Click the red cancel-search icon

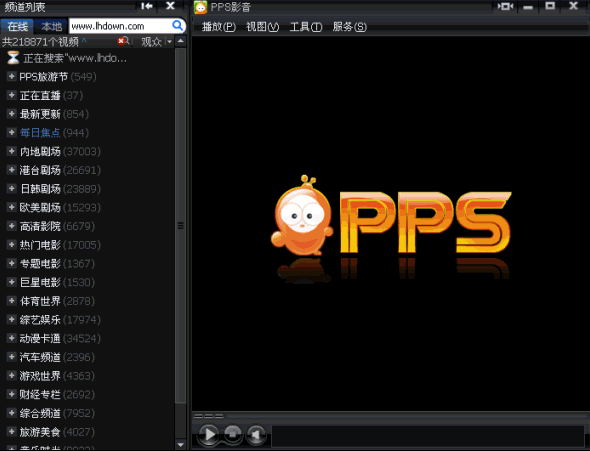pos(121,41)
